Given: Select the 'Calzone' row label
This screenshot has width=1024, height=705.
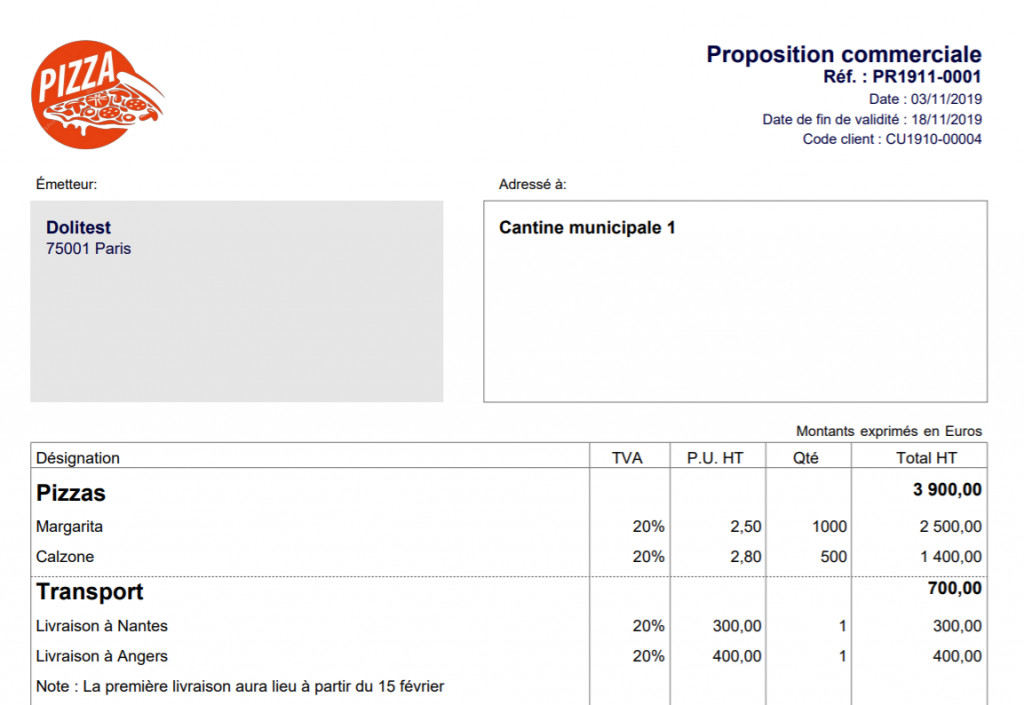Looking at the screenshot, I should [65, 557].
